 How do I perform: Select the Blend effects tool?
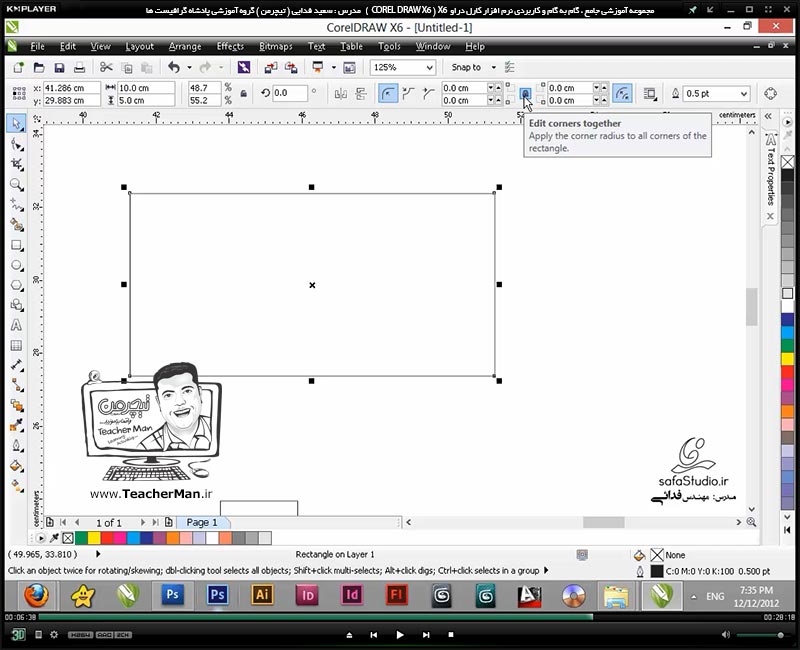coord(17,406)
